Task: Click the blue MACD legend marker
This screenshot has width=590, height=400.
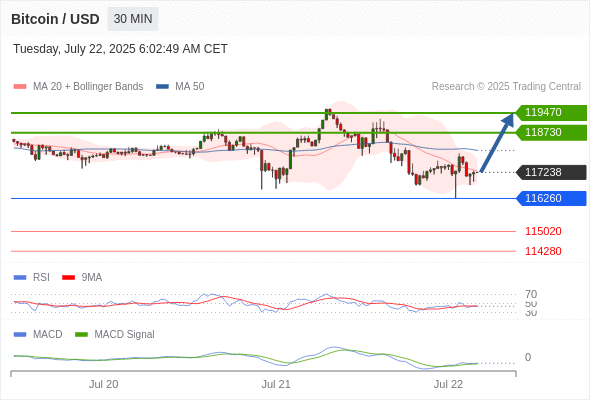Action: (20, 335)
